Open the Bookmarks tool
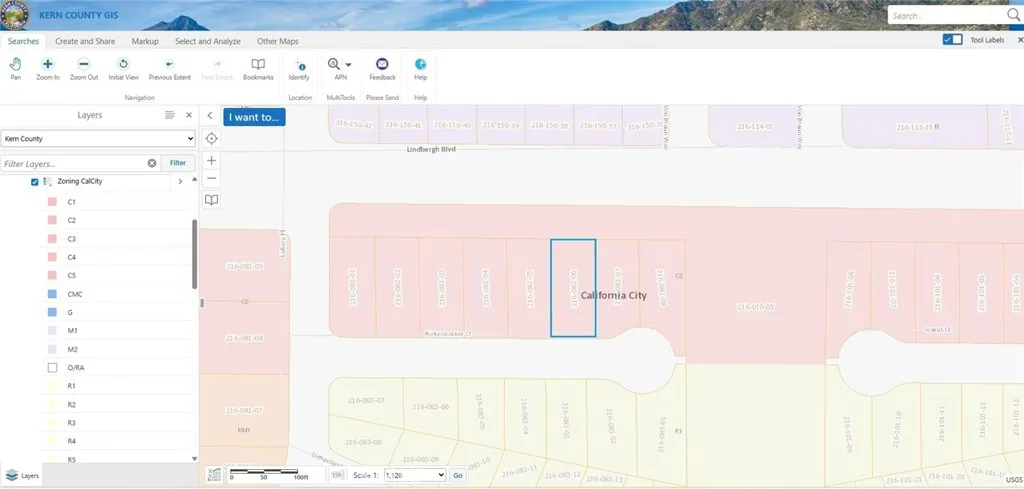Image resolution: width=1024 pixels, height=489 pixels. (258, 68)
